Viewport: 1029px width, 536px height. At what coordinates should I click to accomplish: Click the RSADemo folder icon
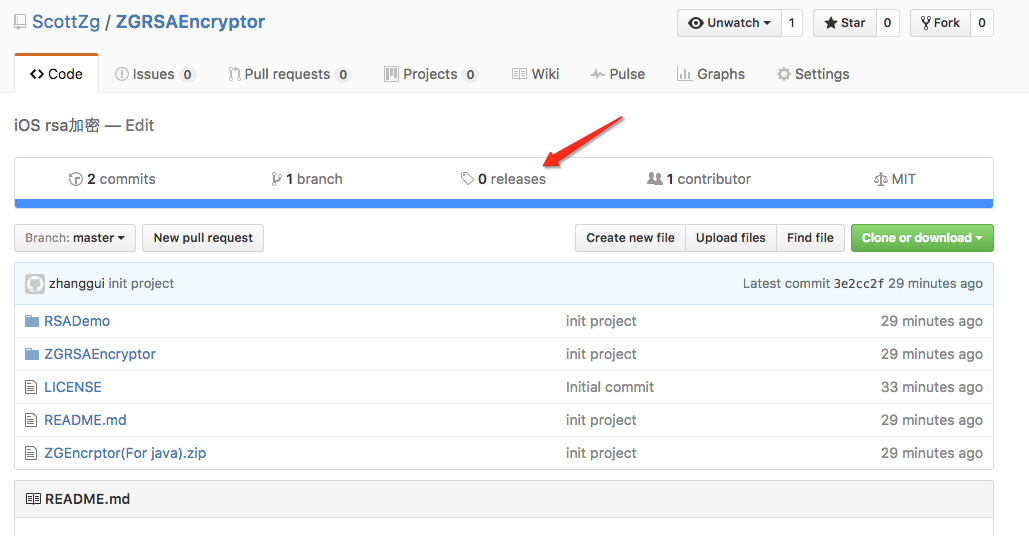(33, 321)
